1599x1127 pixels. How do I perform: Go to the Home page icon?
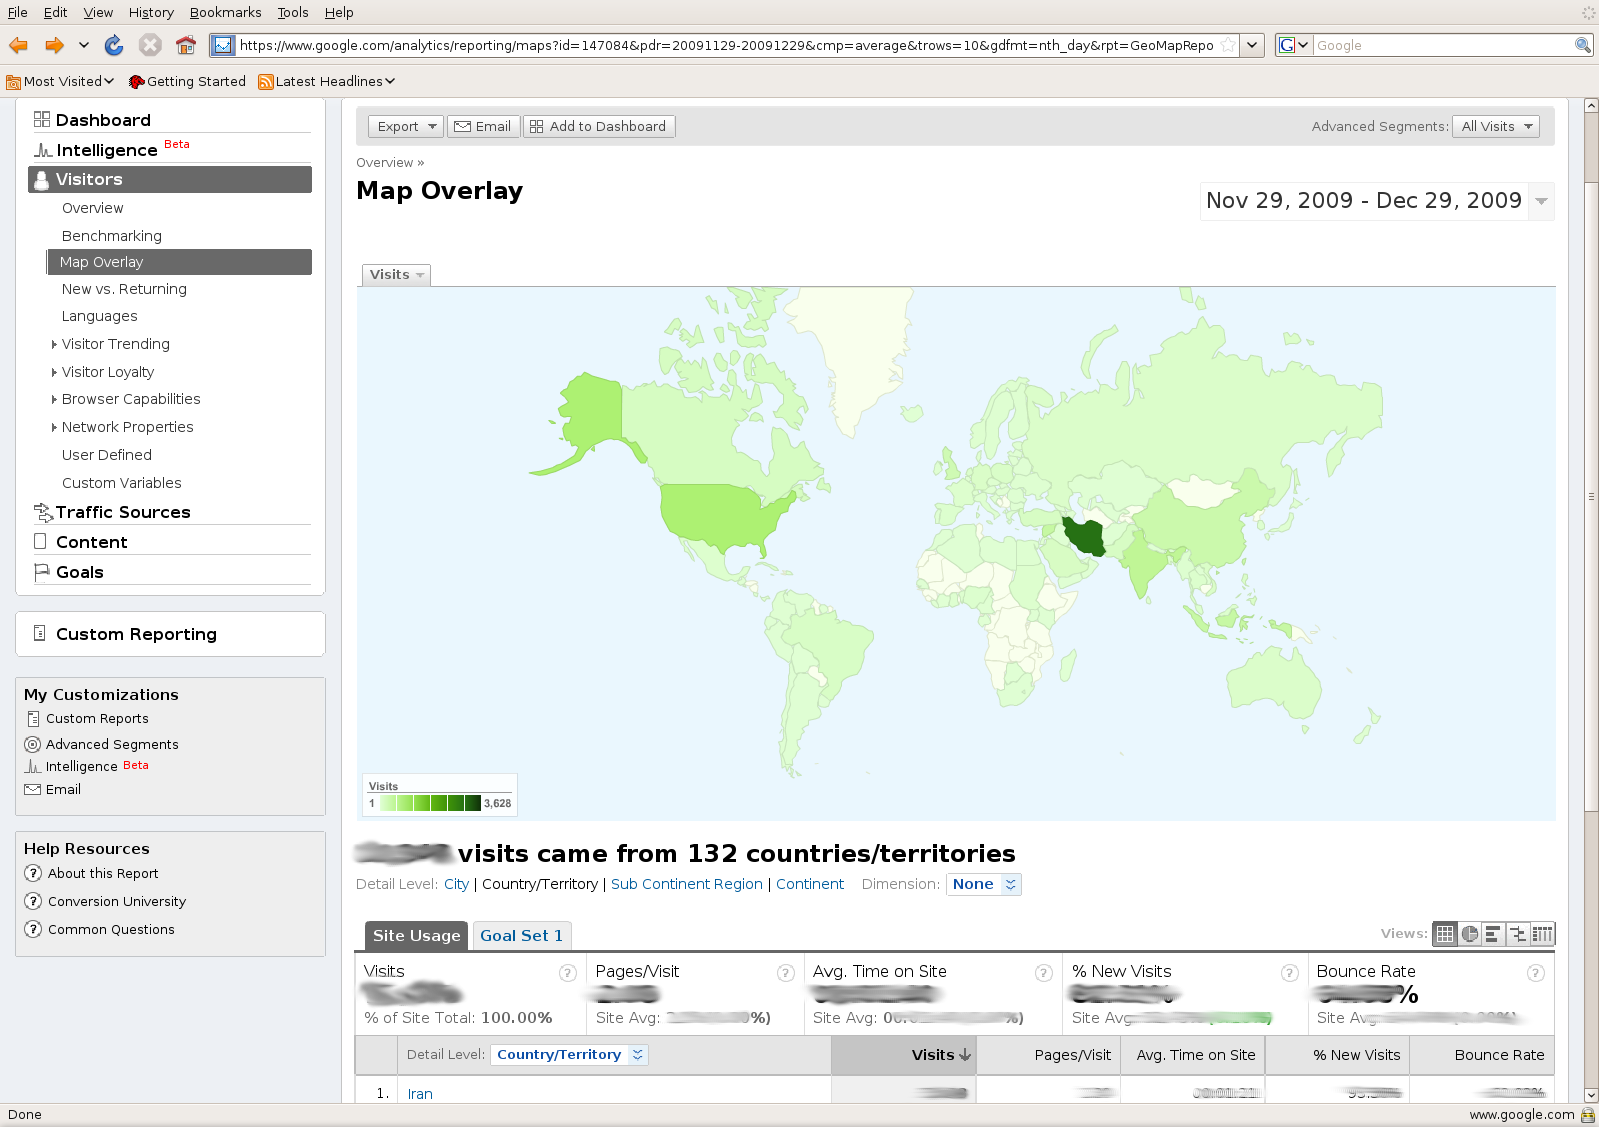185,45
